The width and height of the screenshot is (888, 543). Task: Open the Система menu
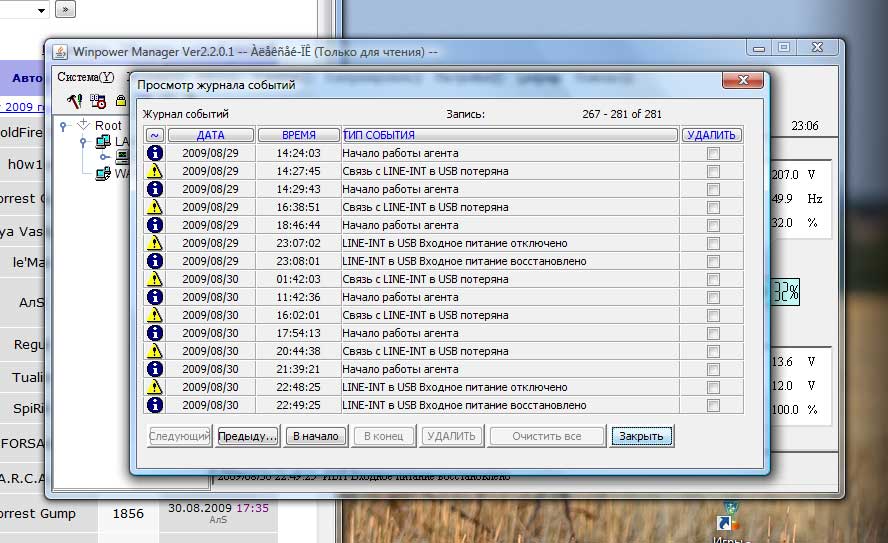click(86, 77)
